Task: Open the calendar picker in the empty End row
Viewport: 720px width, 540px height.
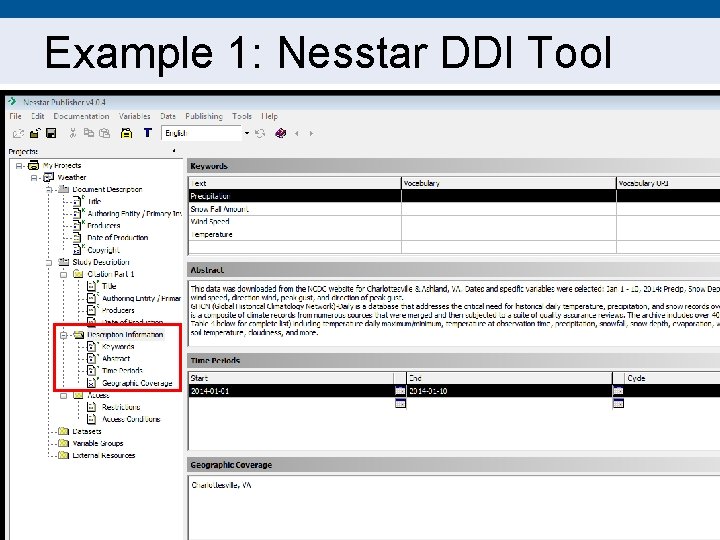Action: pos(618,404)
